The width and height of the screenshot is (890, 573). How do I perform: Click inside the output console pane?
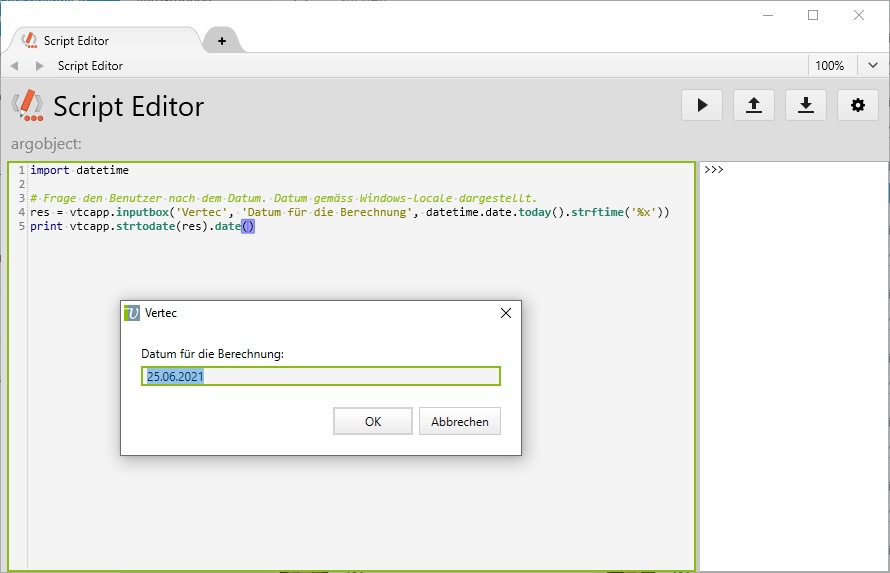pos(793,360)
